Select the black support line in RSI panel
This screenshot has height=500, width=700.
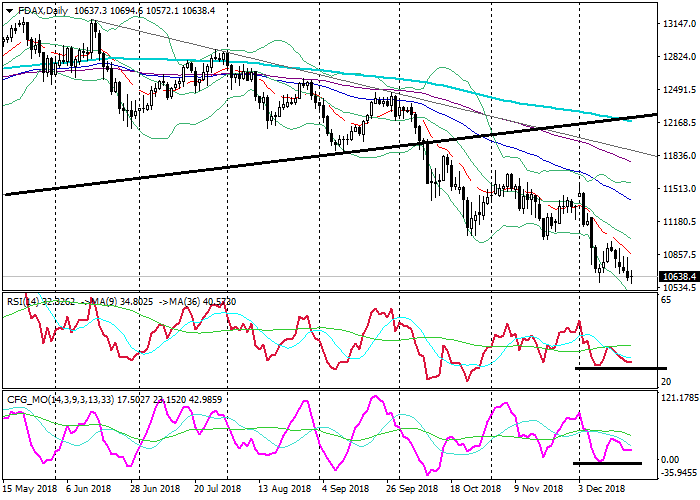point(620,367)
